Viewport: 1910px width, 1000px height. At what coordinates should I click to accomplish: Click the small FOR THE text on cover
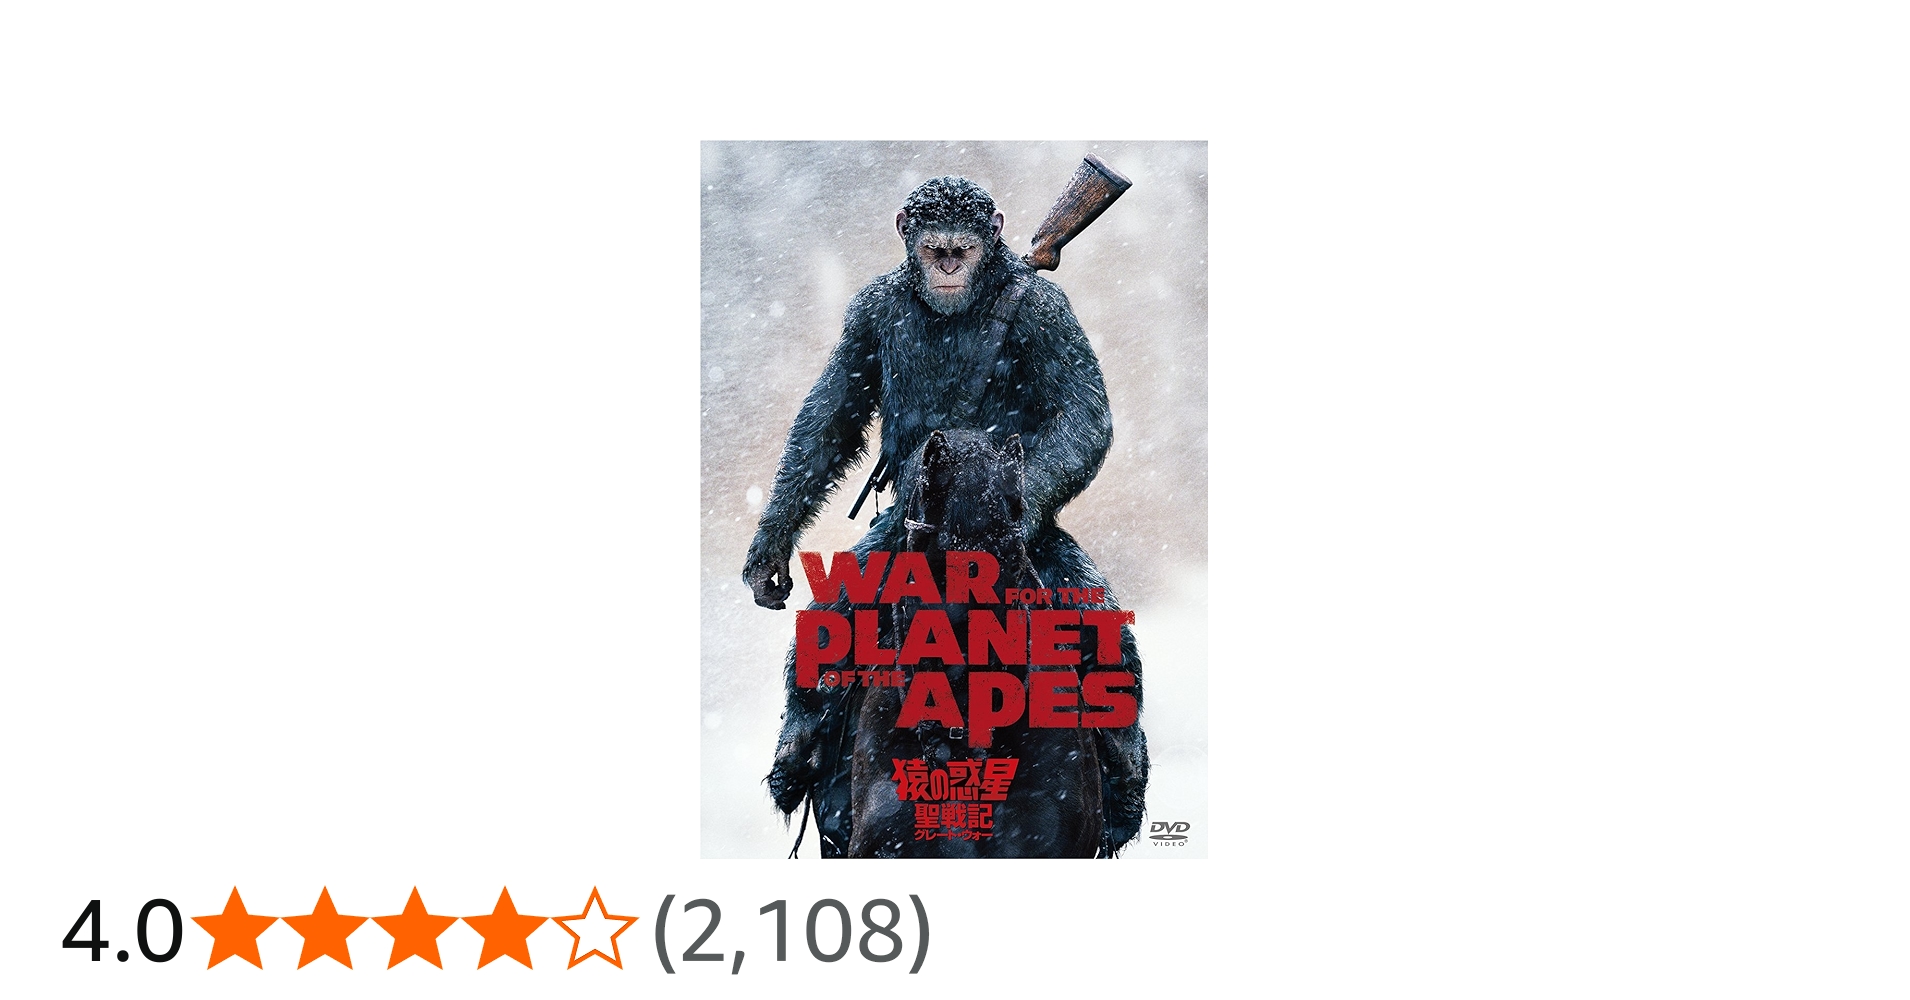pos(1055,596)
